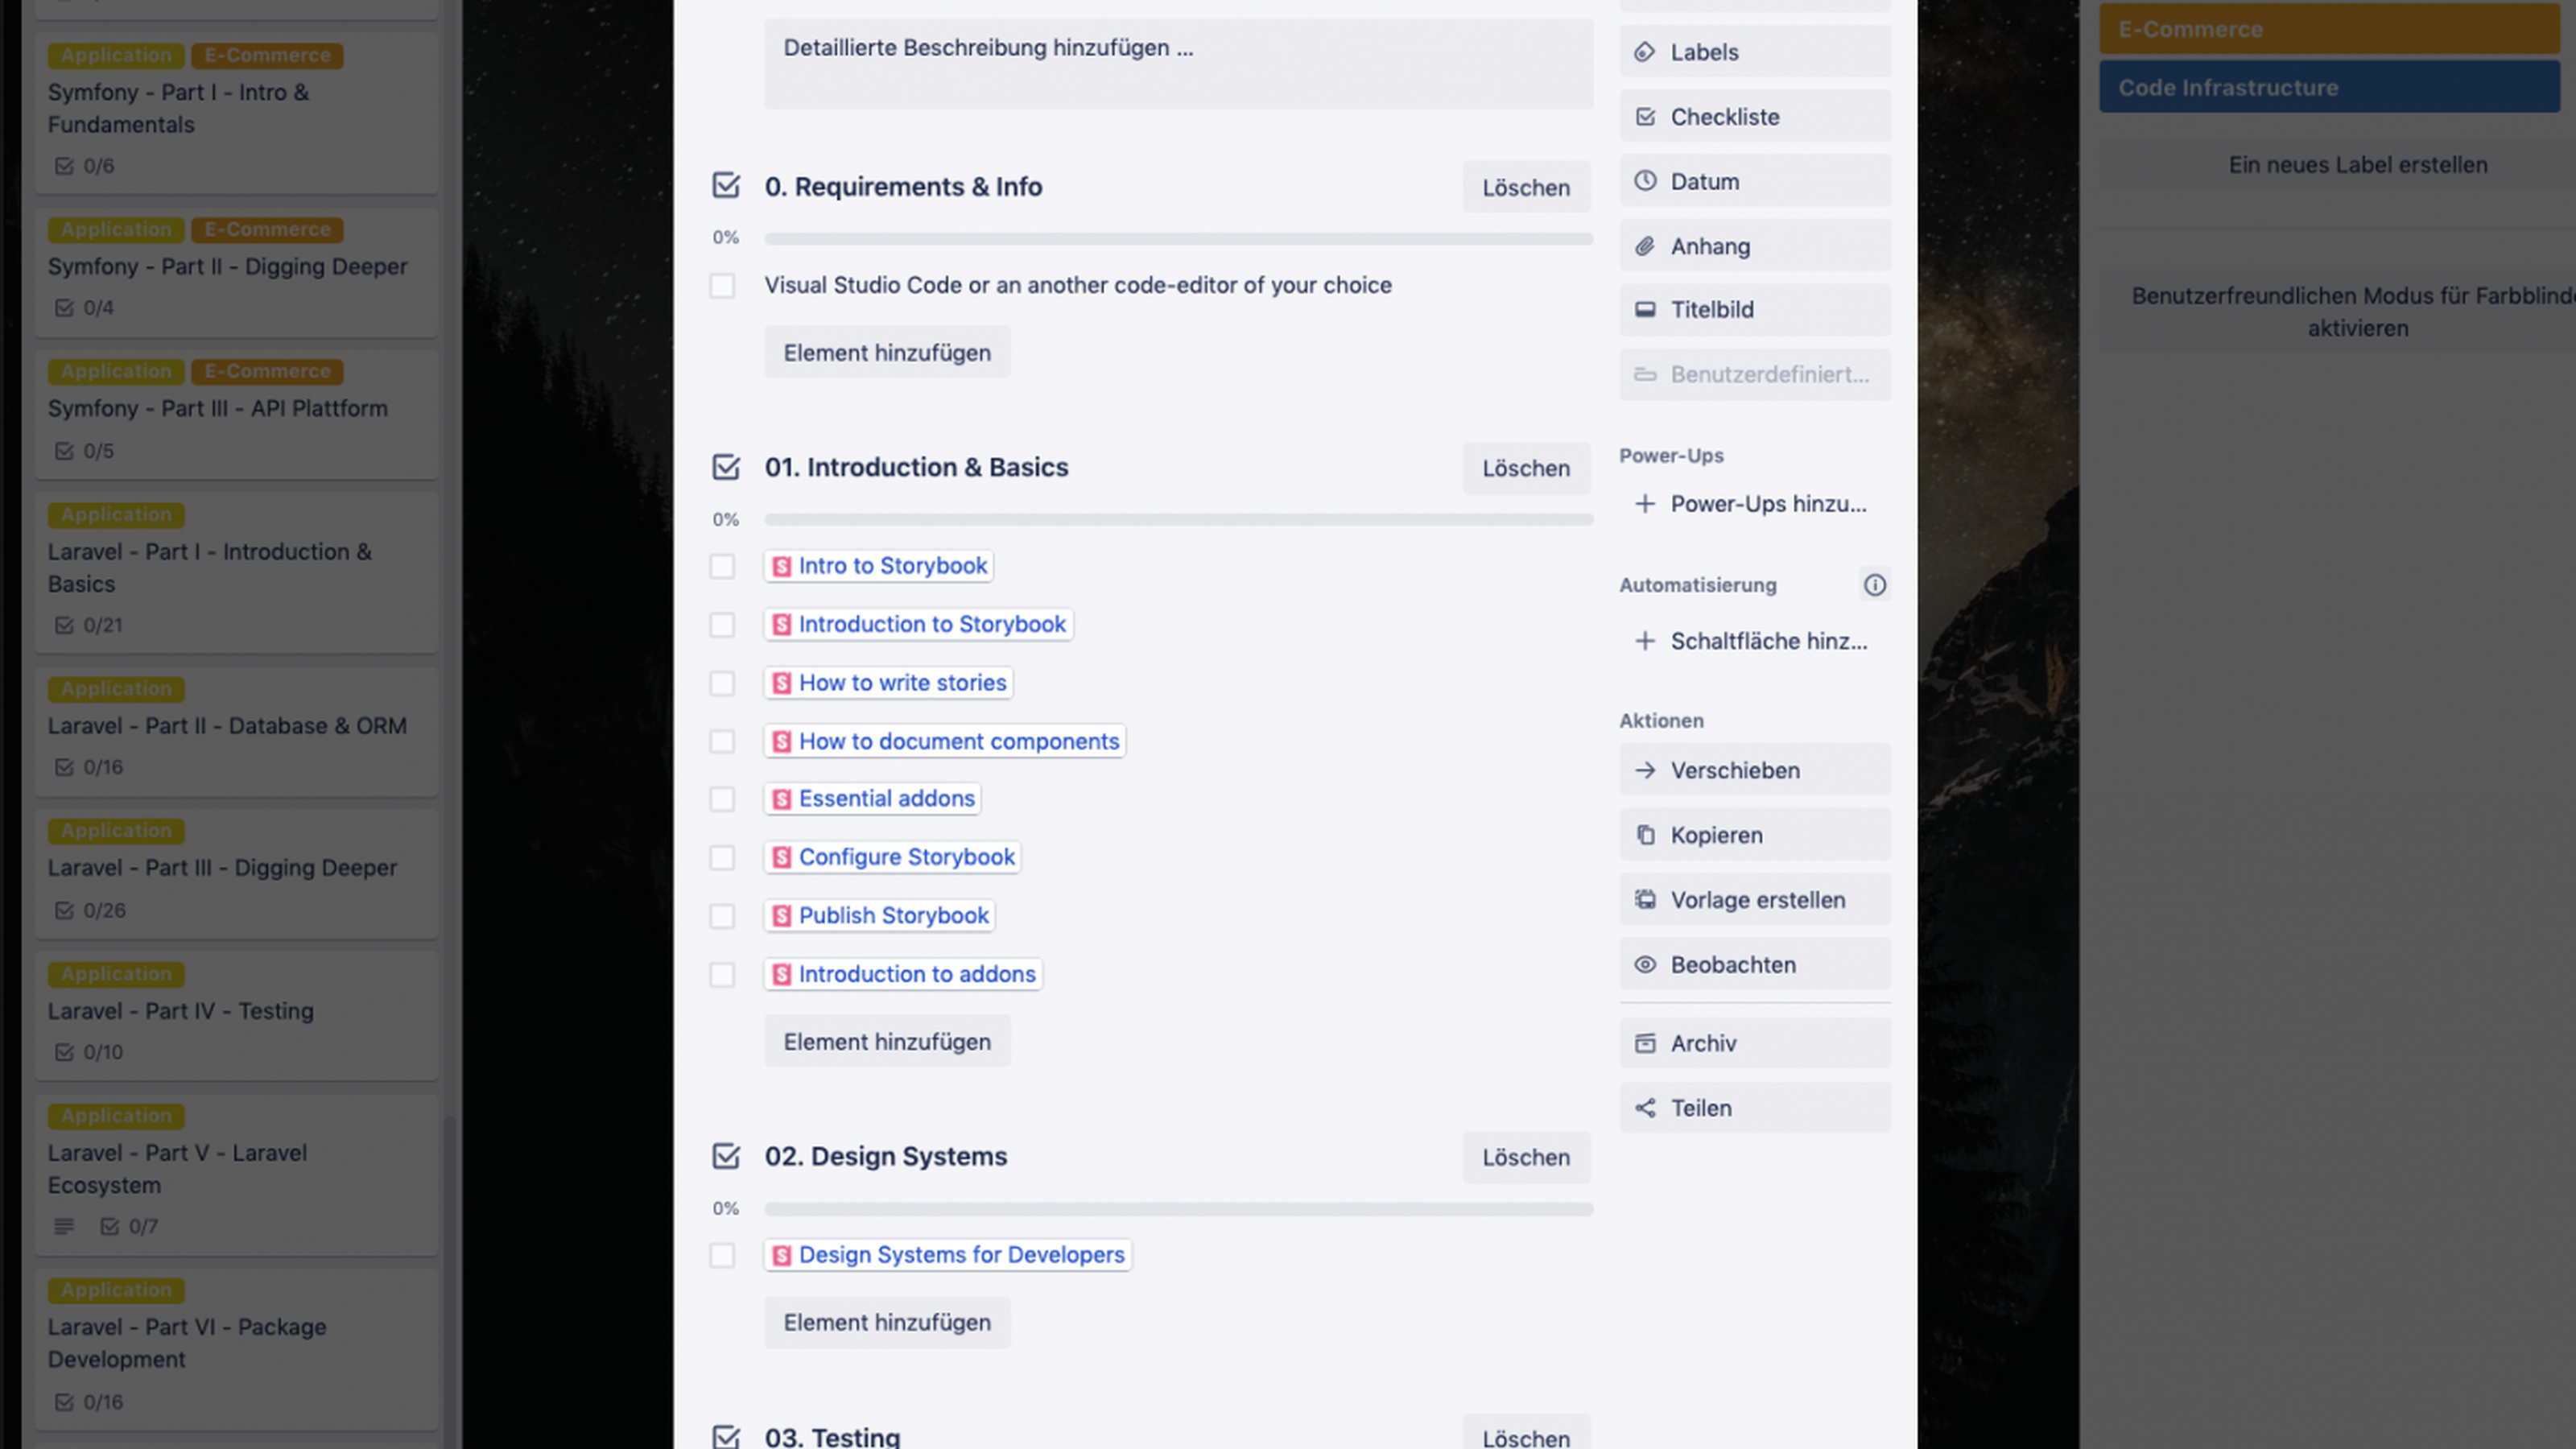
Task: Click the Beobachten eye icon
Action: coord(1644,965)
